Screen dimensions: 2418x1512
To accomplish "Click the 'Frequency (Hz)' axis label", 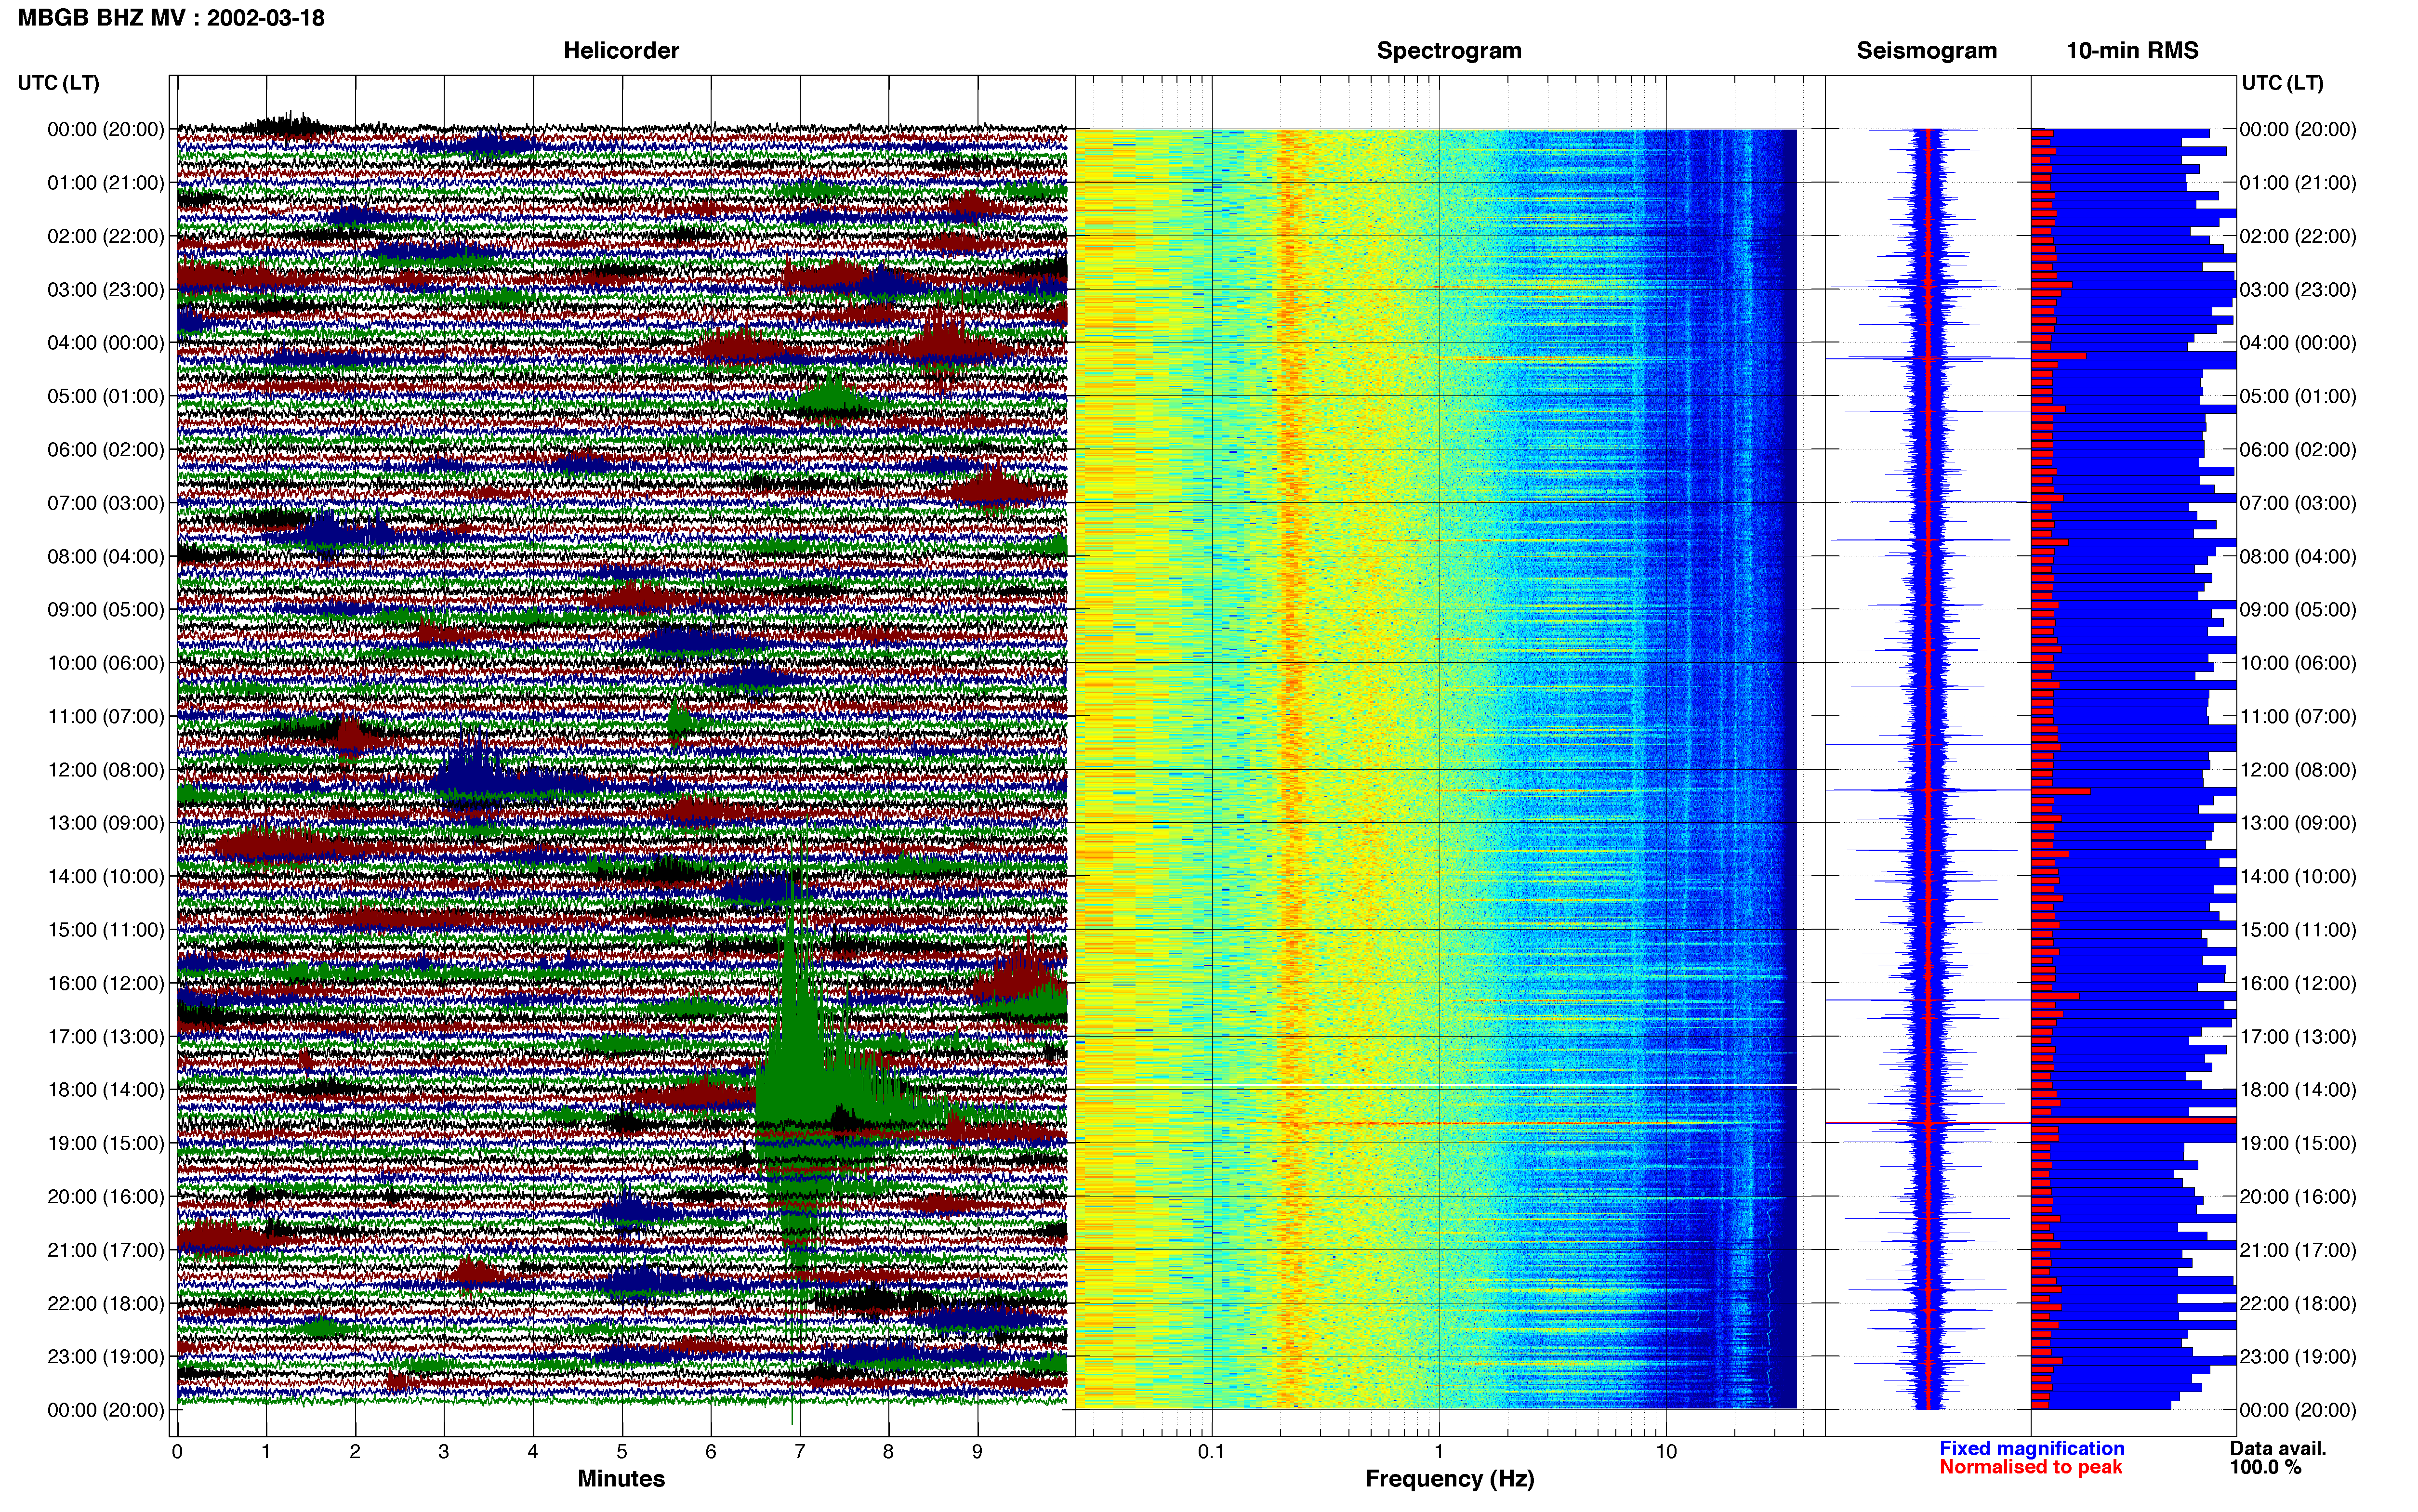I will pyautogui.click(x=1449, y=1479).
